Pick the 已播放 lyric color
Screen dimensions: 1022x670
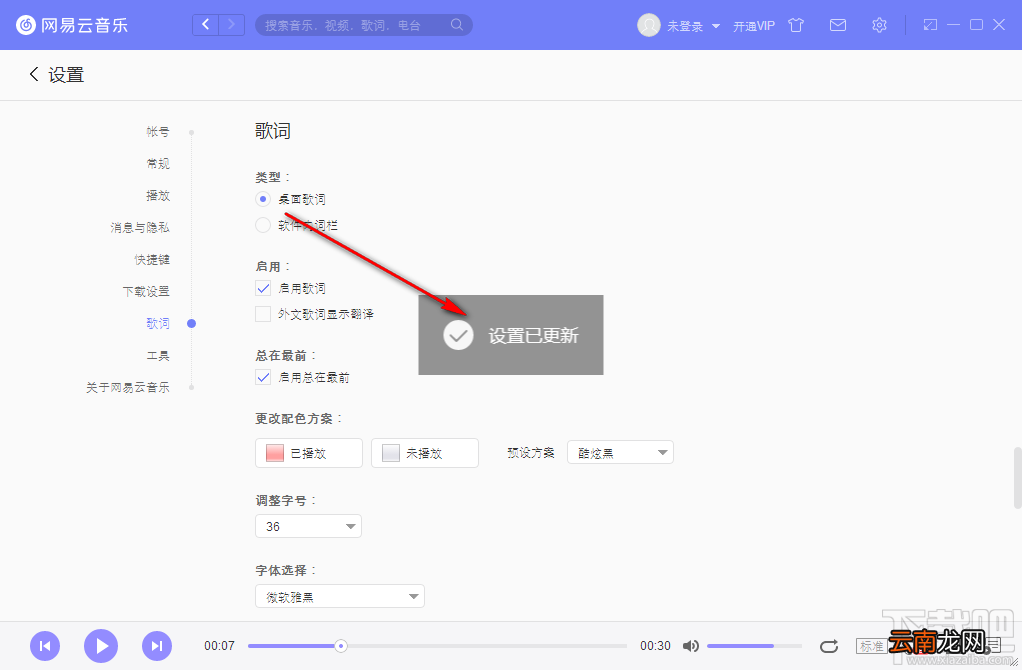[308, 453]
